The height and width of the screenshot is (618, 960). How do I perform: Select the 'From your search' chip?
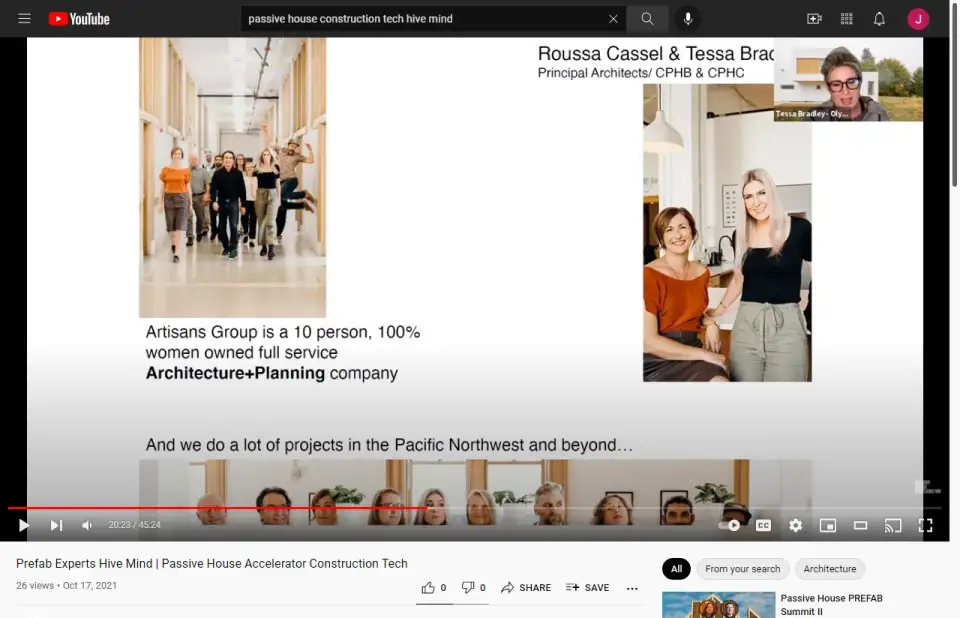[x=742, y=569]
